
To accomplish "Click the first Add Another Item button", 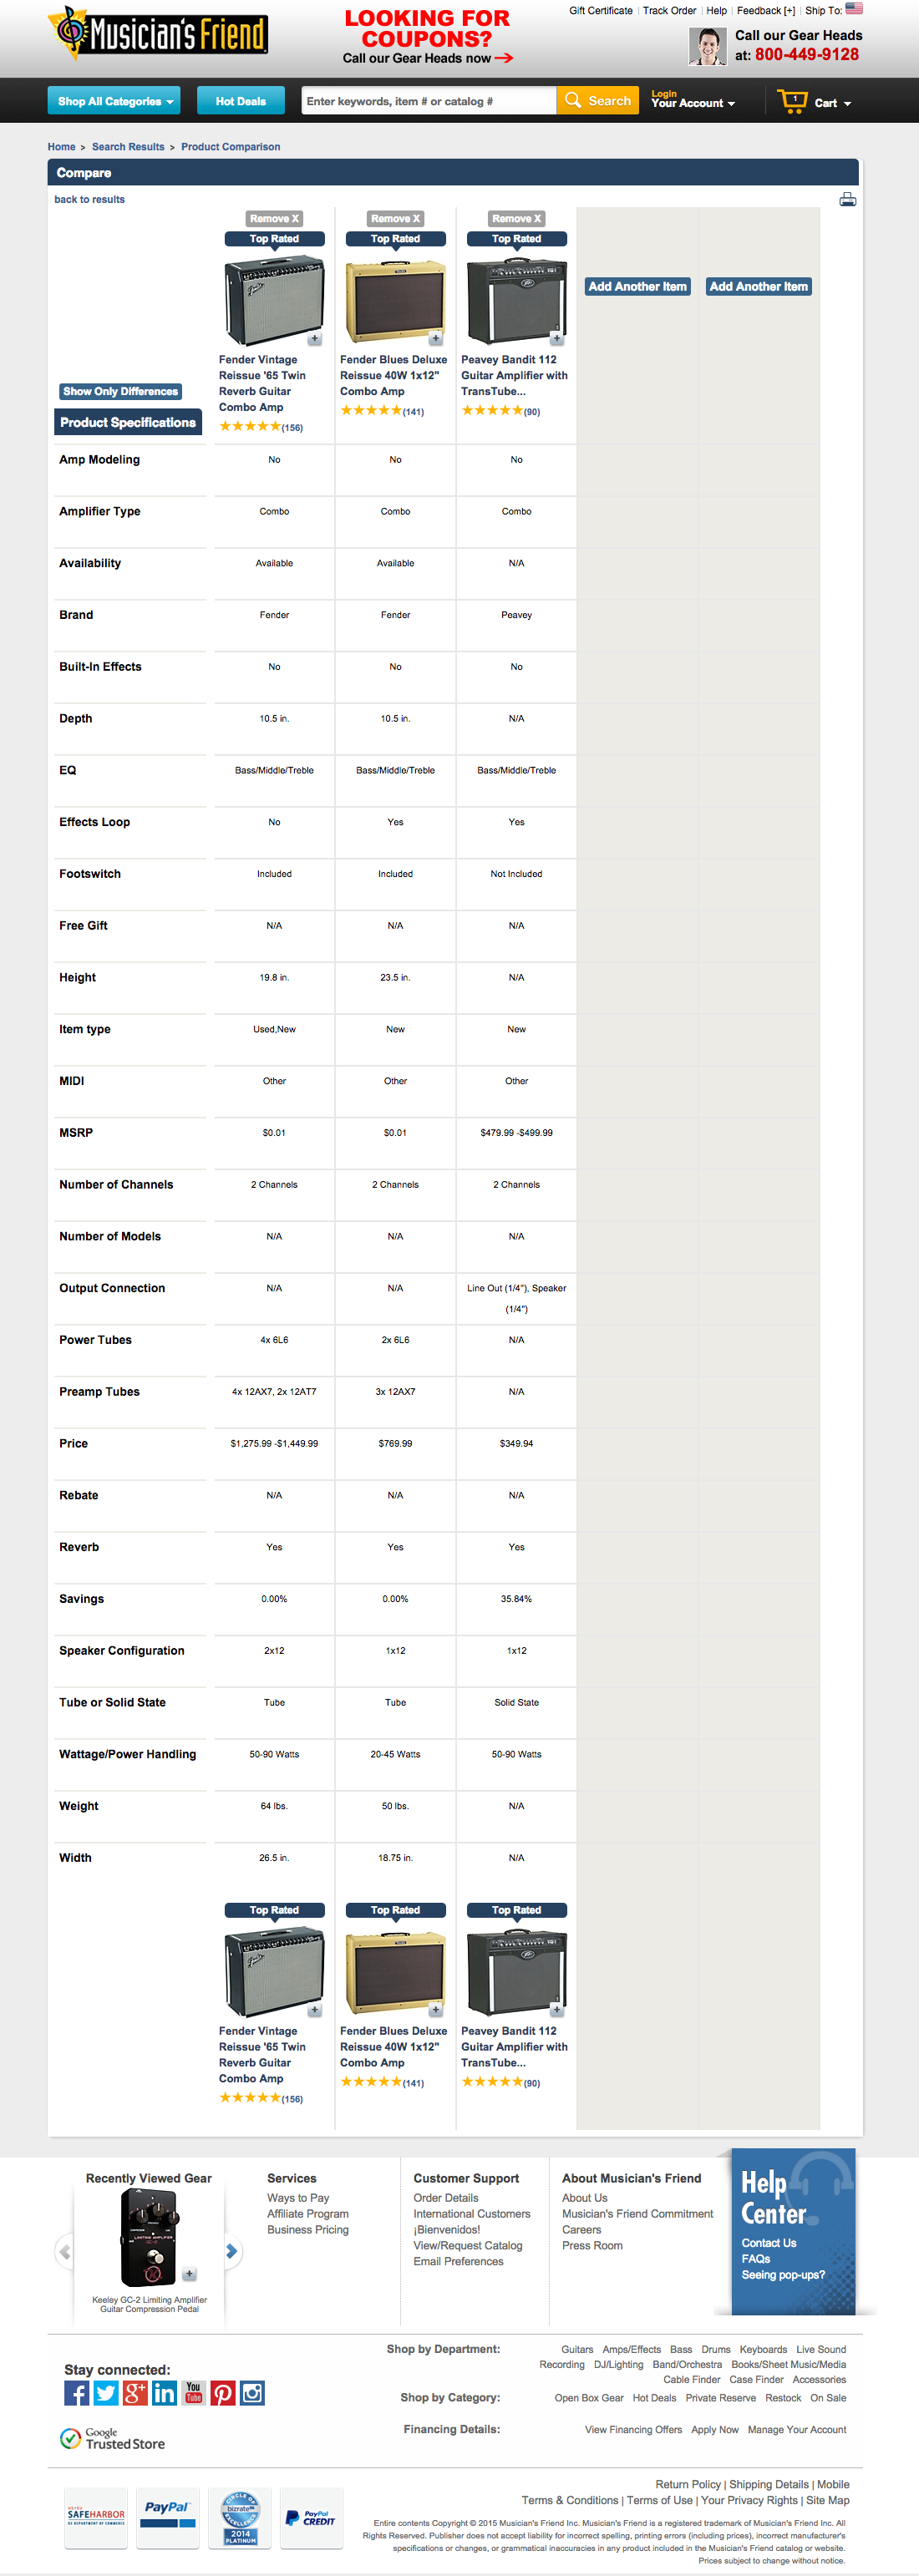I will 637,287.
